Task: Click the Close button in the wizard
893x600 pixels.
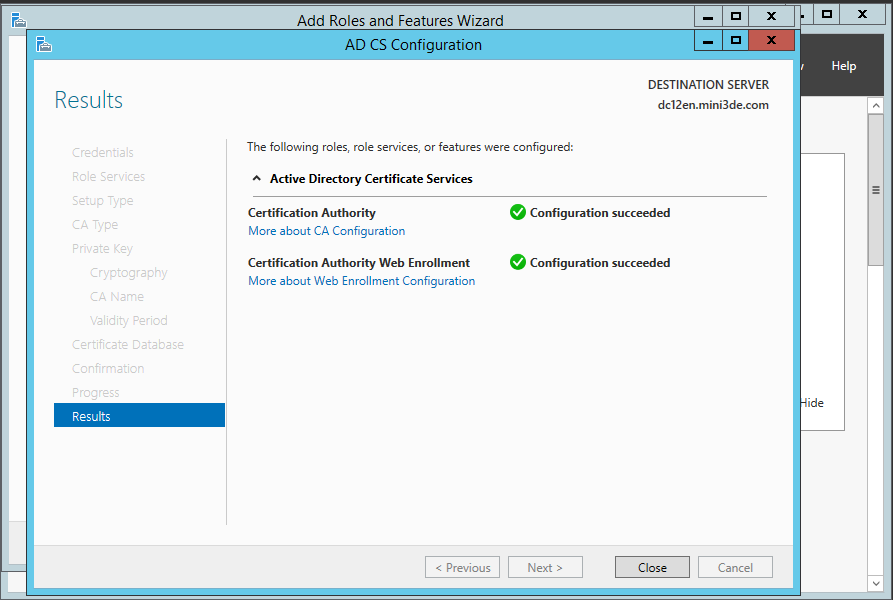Action: click(652, 568)
